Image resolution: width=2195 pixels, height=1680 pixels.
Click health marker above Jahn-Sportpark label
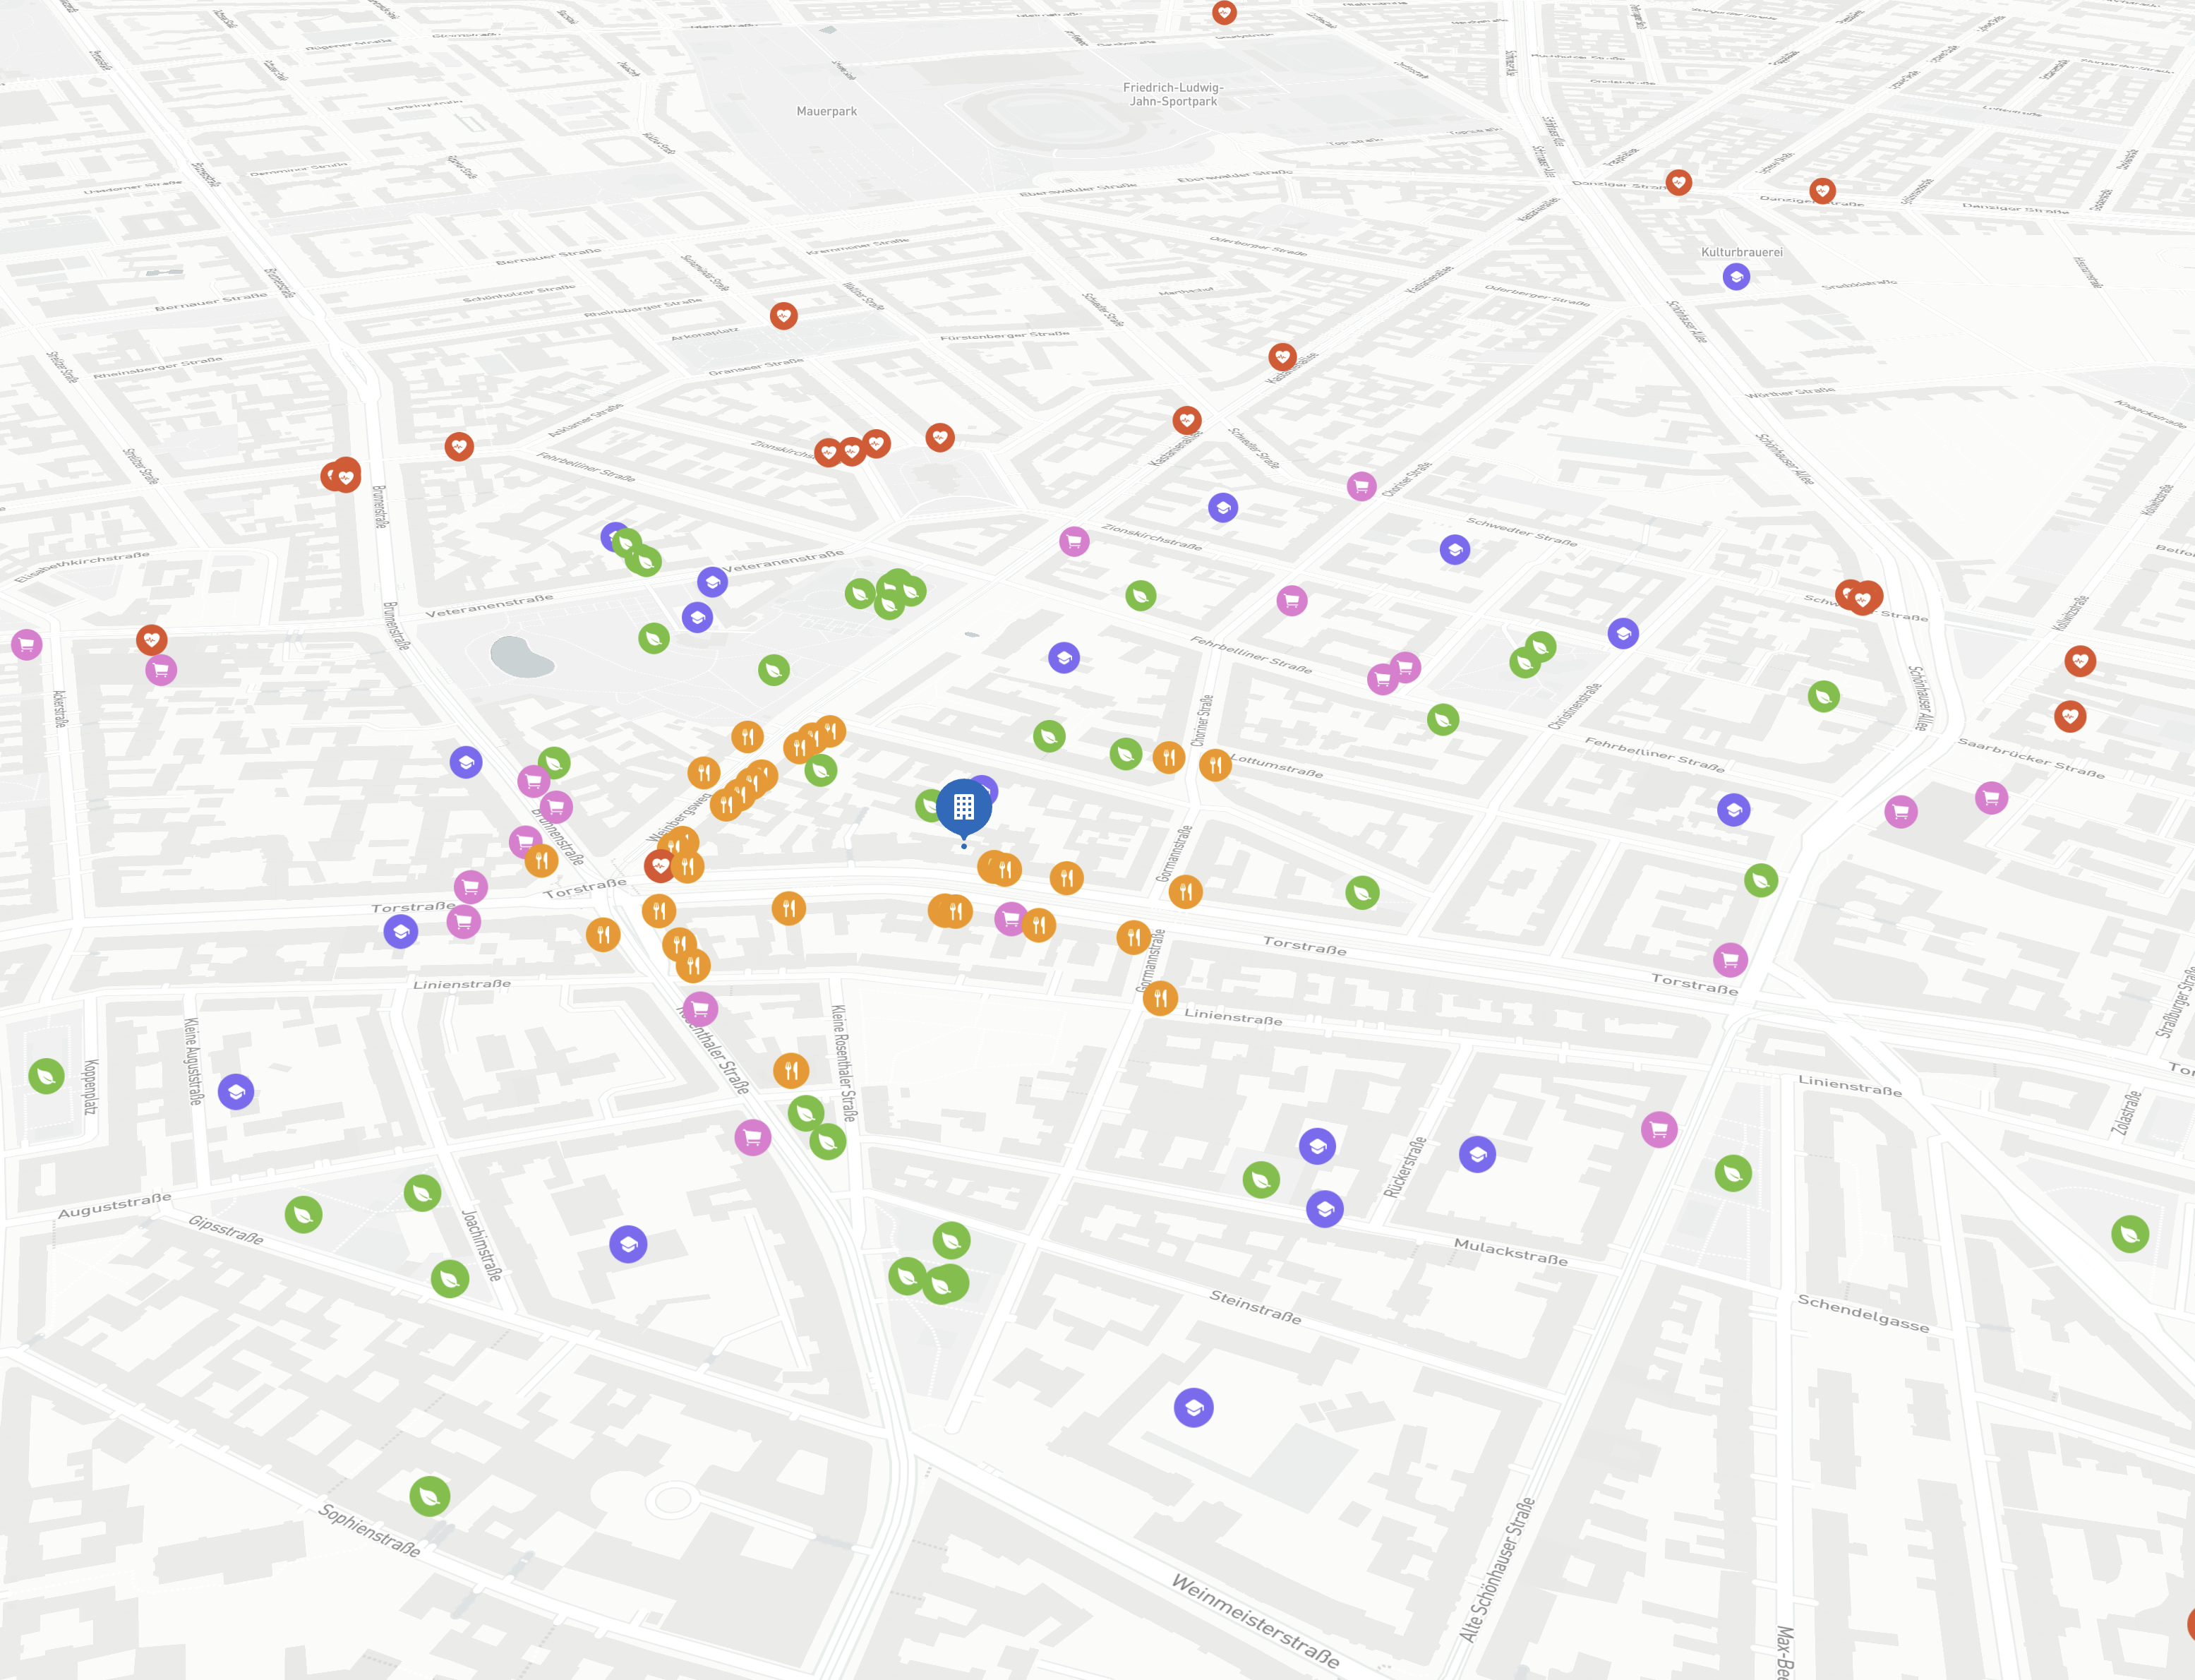click(x=1224, y=13)
